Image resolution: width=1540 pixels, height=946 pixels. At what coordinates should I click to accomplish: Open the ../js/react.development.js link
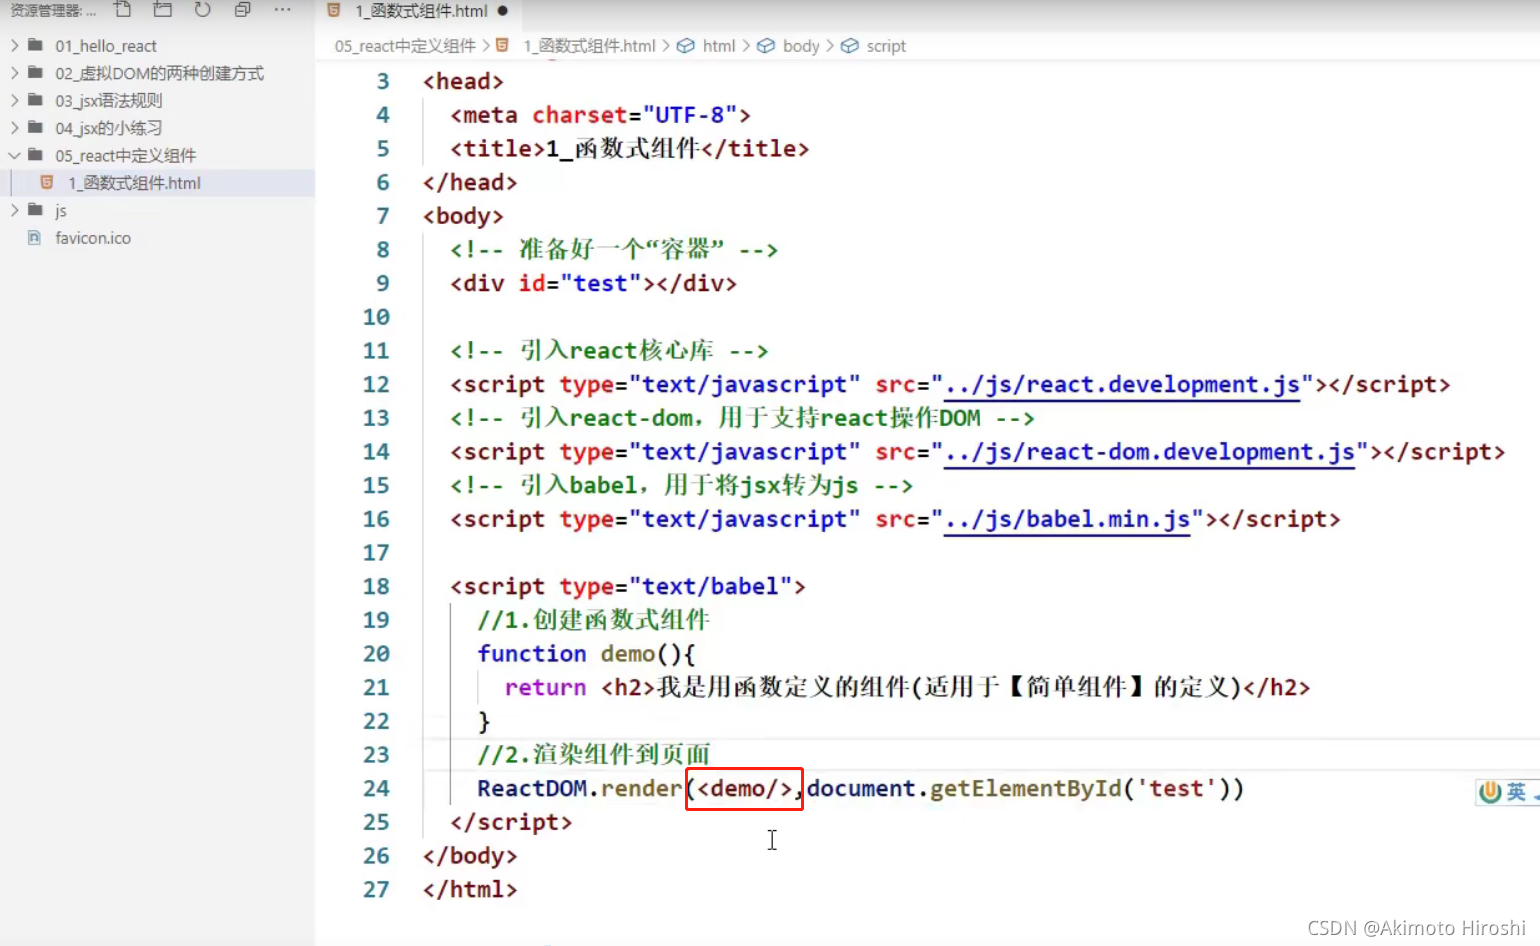(x=1122, y=385)
